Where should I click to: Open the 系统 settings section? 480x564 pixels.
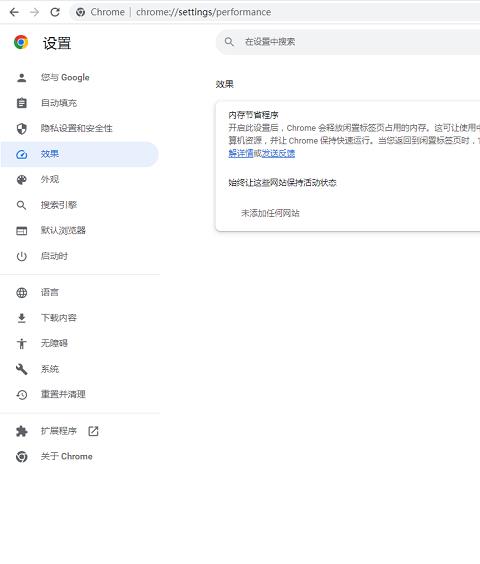click(x=80, y=369)
